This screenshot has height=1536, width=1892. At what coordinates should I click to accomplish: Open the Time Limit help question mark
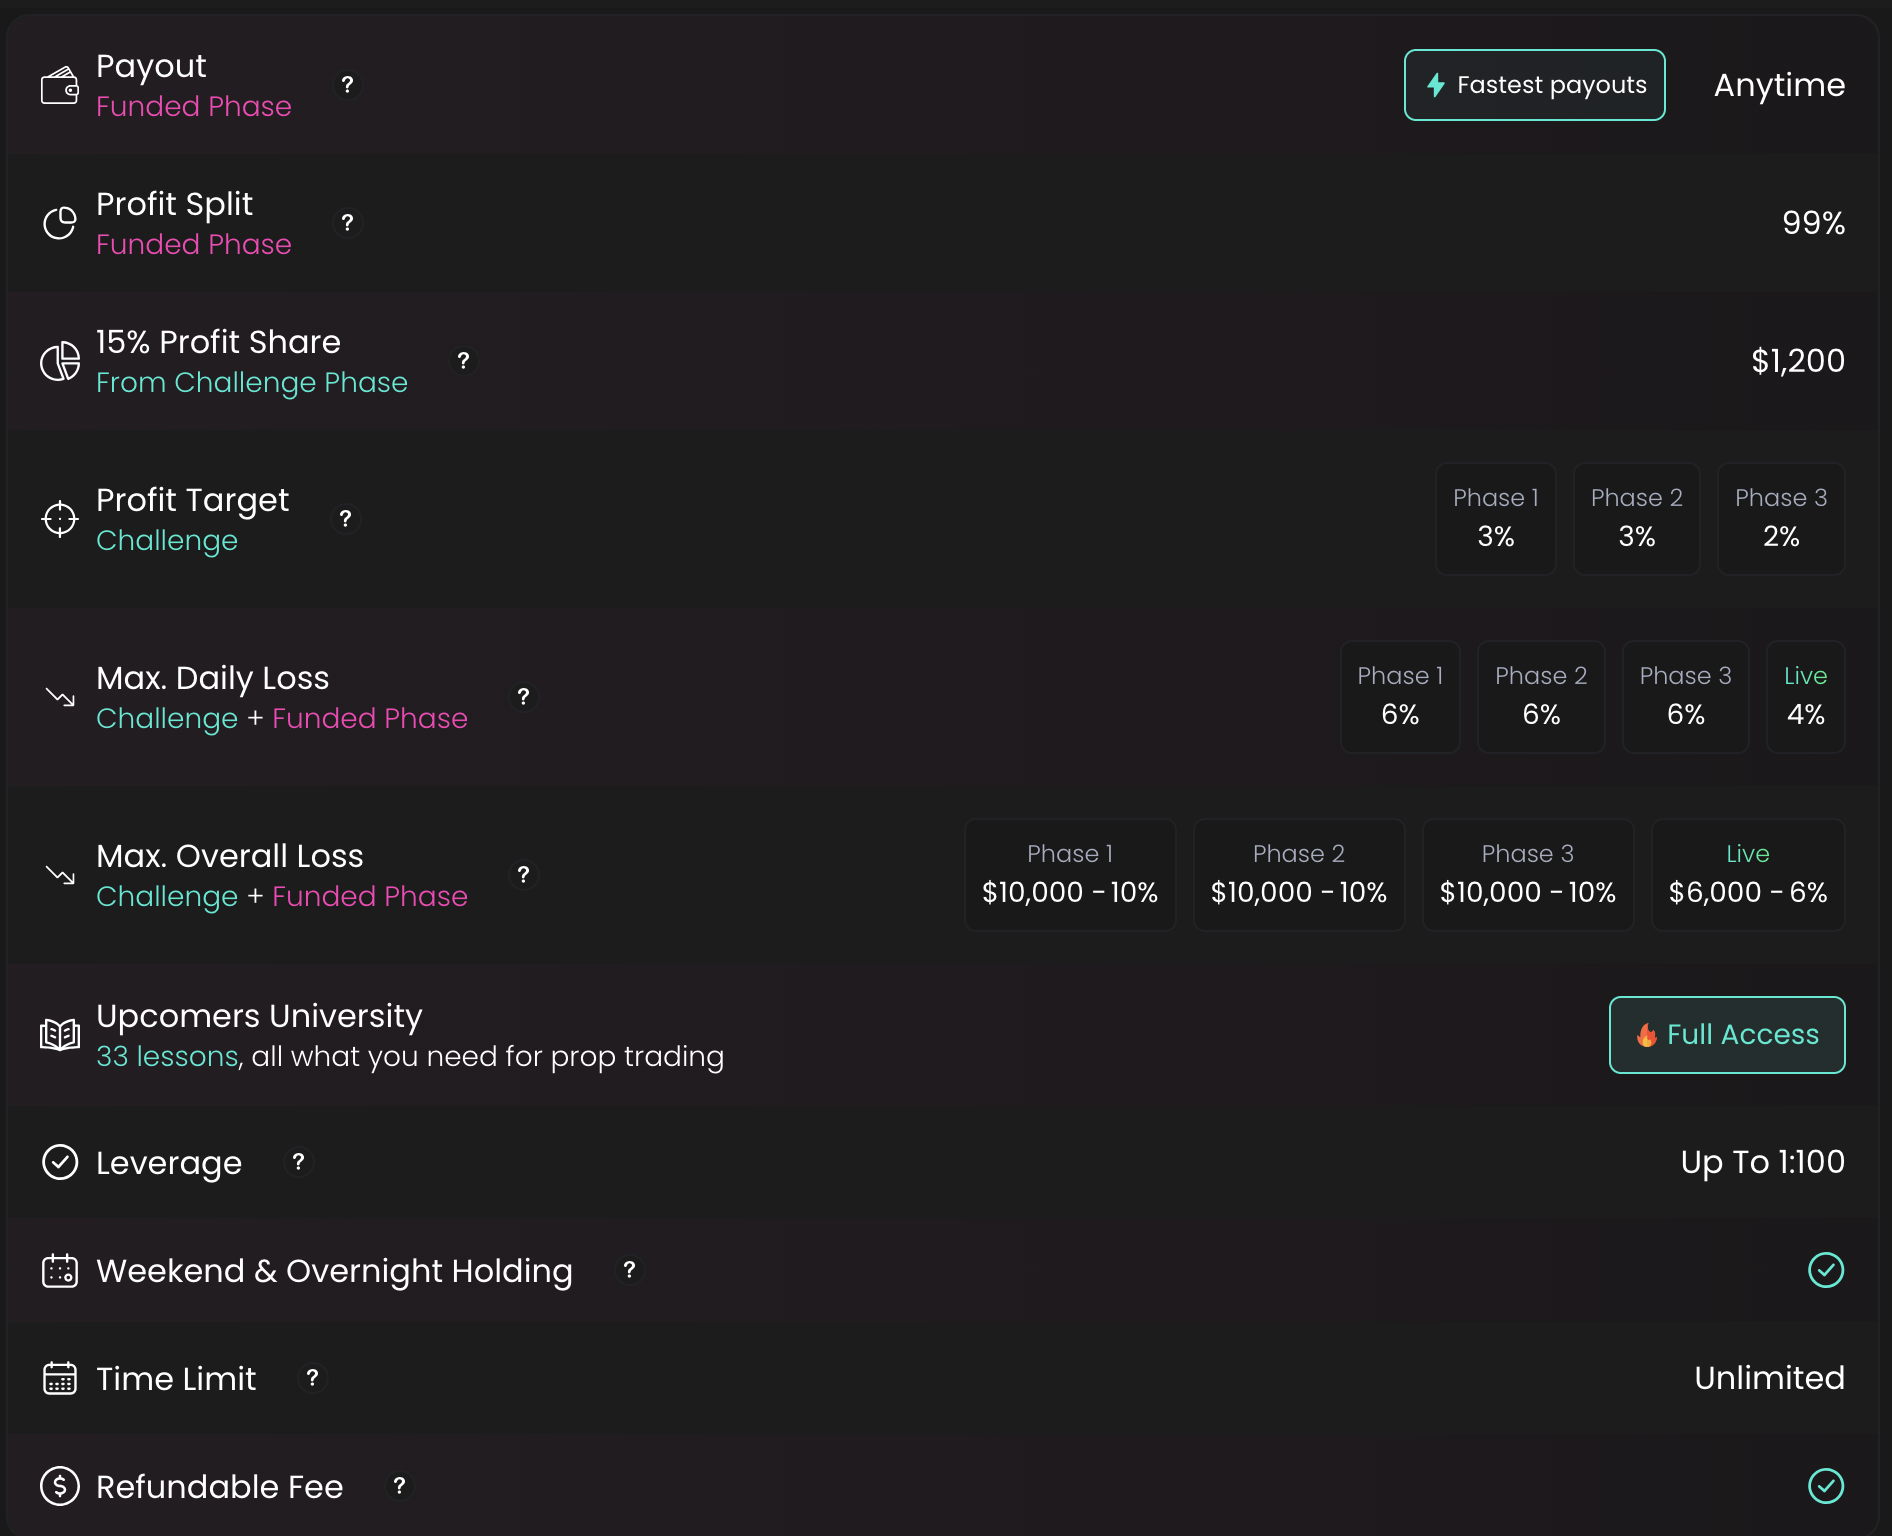(312, 1378)
